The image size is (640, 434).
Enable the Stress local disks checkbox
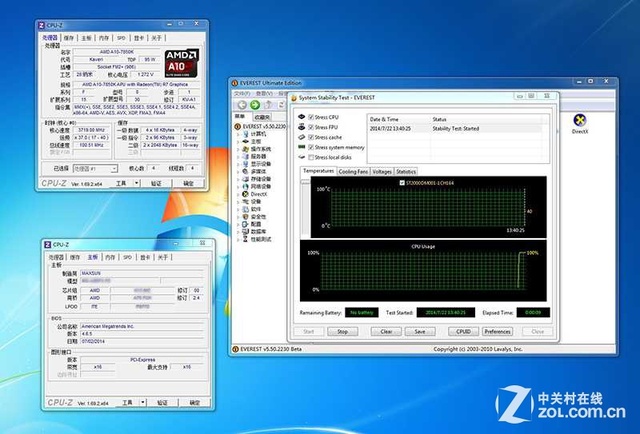tap(311, 157)
